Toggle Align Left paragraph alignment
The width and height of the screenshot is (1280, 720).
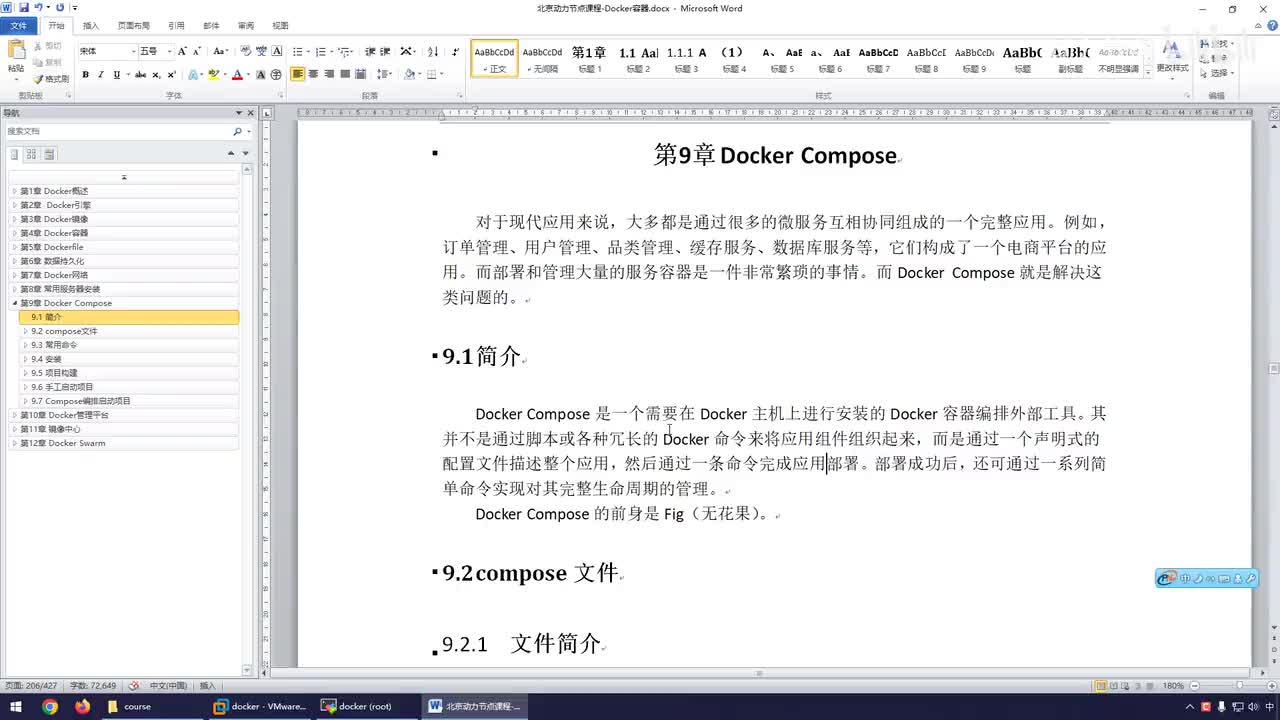coord(298,75)
